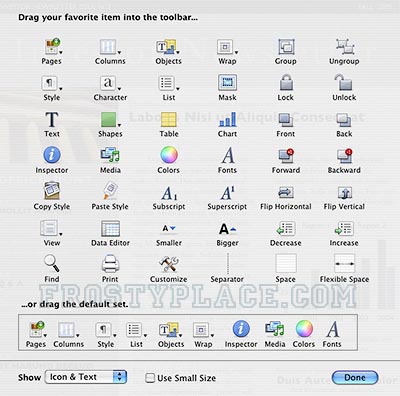The width and height of the screenshot is (400, 396).
Task: Click the Space toolbar item
Action: tap(286, 263)
